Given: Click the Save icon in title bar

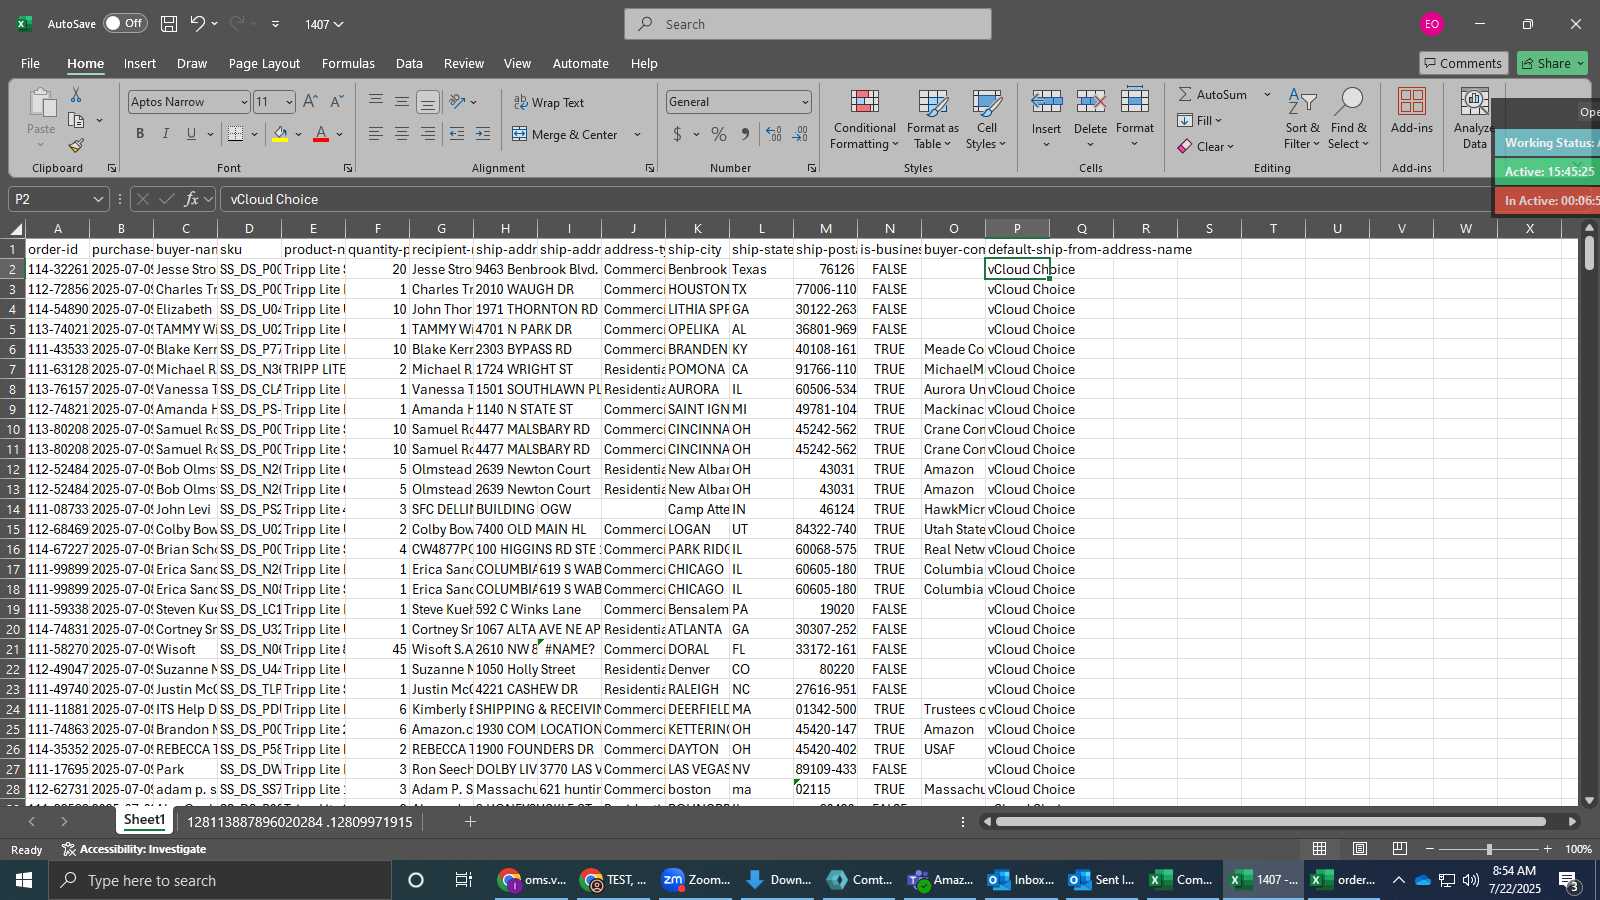Looking at the screenshot, I should (169, 23).
